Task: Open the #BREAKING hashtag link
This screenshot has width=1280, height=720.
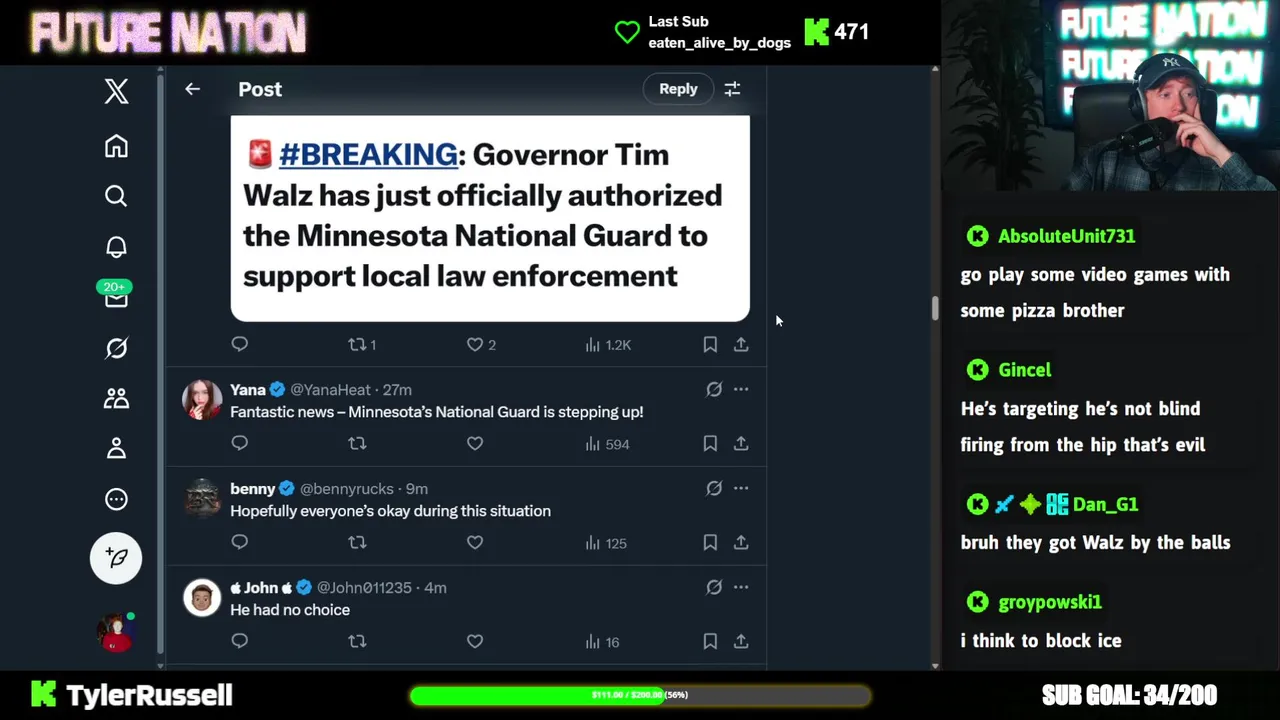Action: click(x=368, y=154)
